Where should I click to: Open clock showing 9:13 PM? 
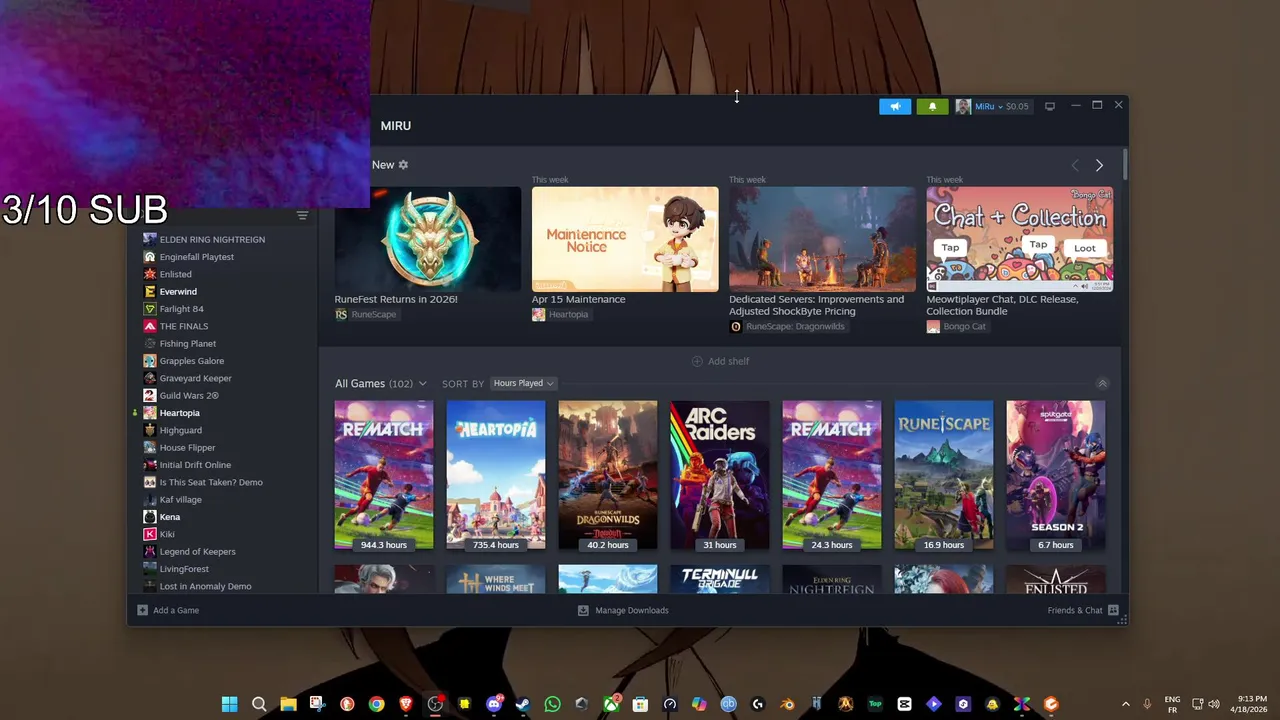click(x=1251, y=704)
